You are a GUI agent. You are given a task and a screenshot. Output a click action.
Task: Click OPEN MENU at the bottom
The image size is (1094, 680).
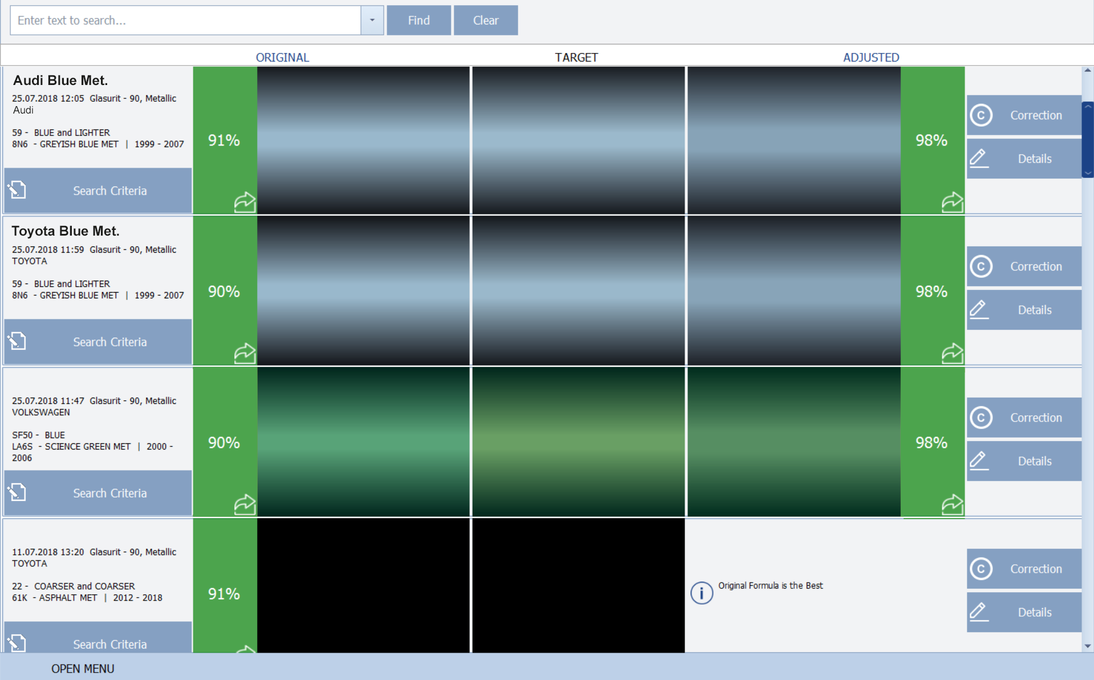pyautogui.click(x=82, y=669)
